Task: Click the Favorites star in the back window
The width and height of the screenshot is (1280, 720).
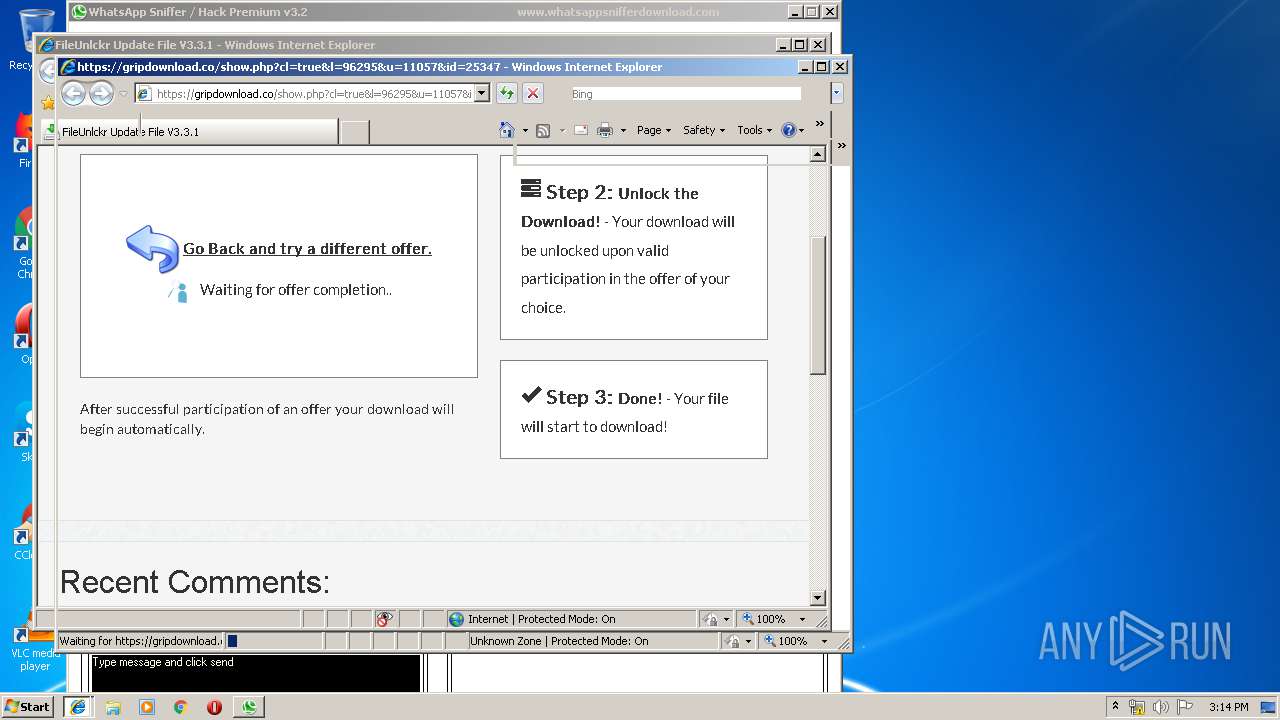Action: pyautogui.click(x=47, y=103)
